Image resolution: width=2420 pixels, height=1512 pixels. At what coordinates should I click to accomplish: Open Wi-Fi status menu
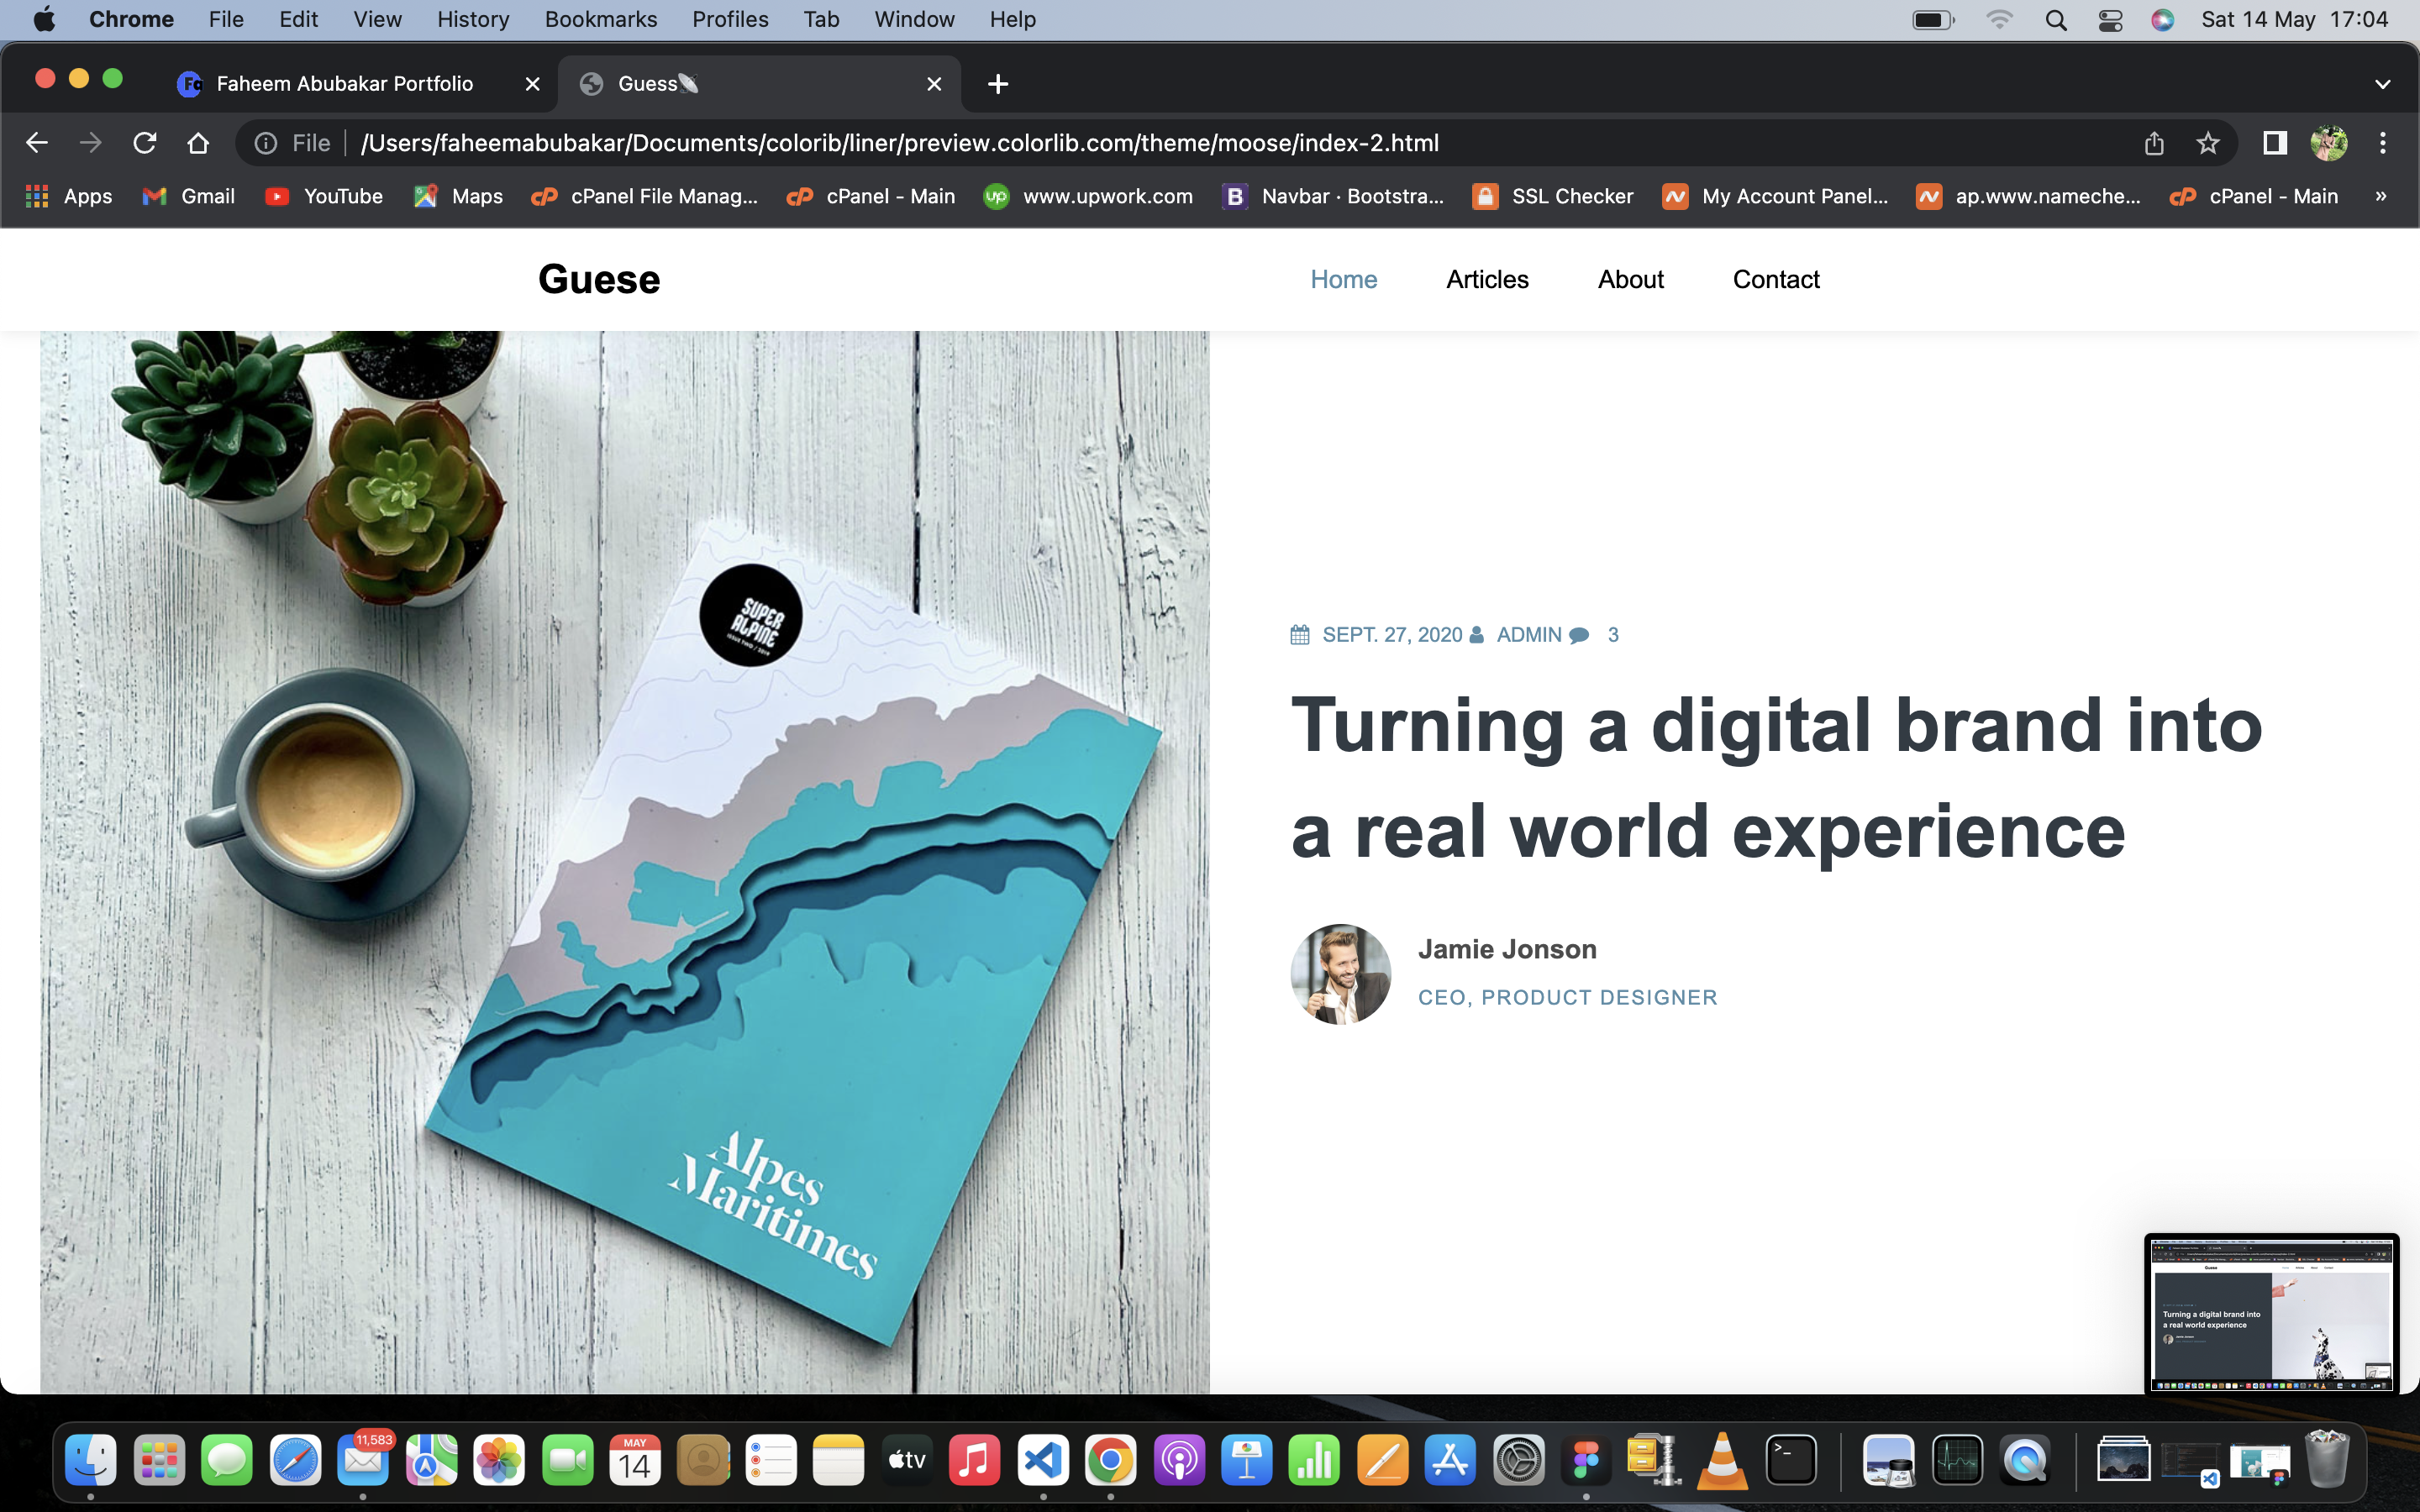tap(1999, 19)
